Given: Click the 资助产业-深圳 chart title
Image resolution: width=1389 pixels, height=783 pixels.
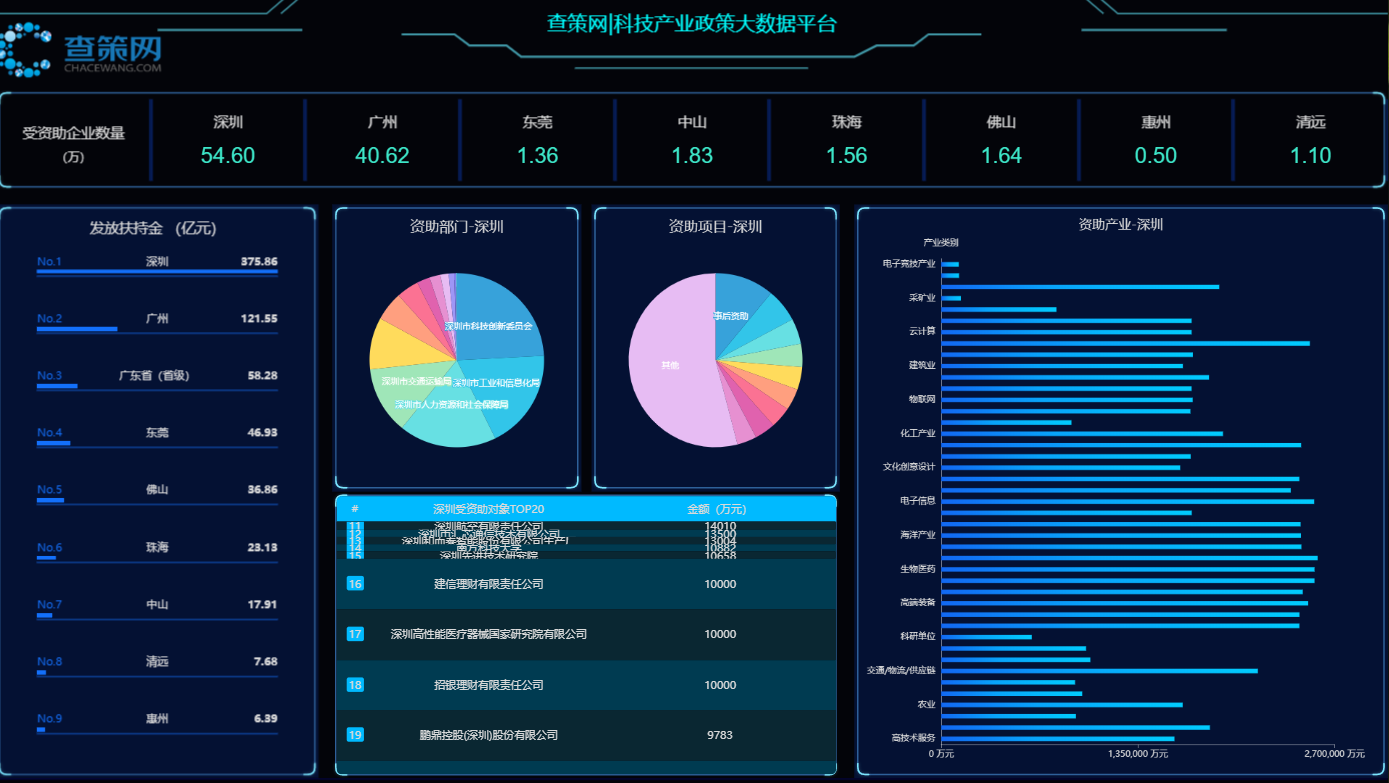Looking at the screenshot, I should click(x=1120, y=224).
